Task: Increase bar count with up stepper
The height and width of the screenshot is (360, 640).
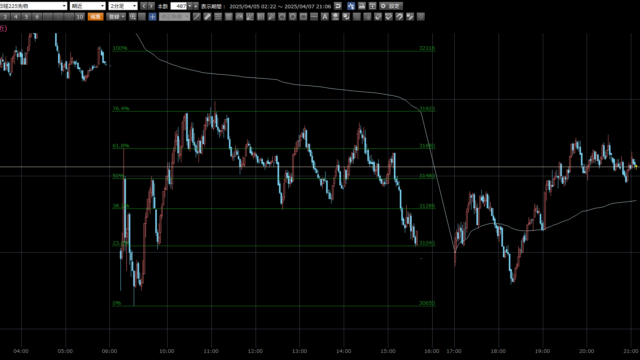Action: tap(196, 6)
